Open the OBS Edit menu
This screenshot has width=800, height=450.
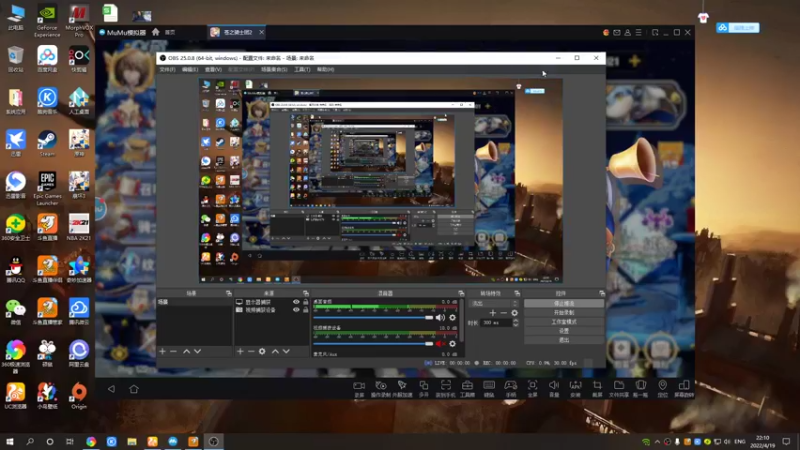click(x=190, y=69)
